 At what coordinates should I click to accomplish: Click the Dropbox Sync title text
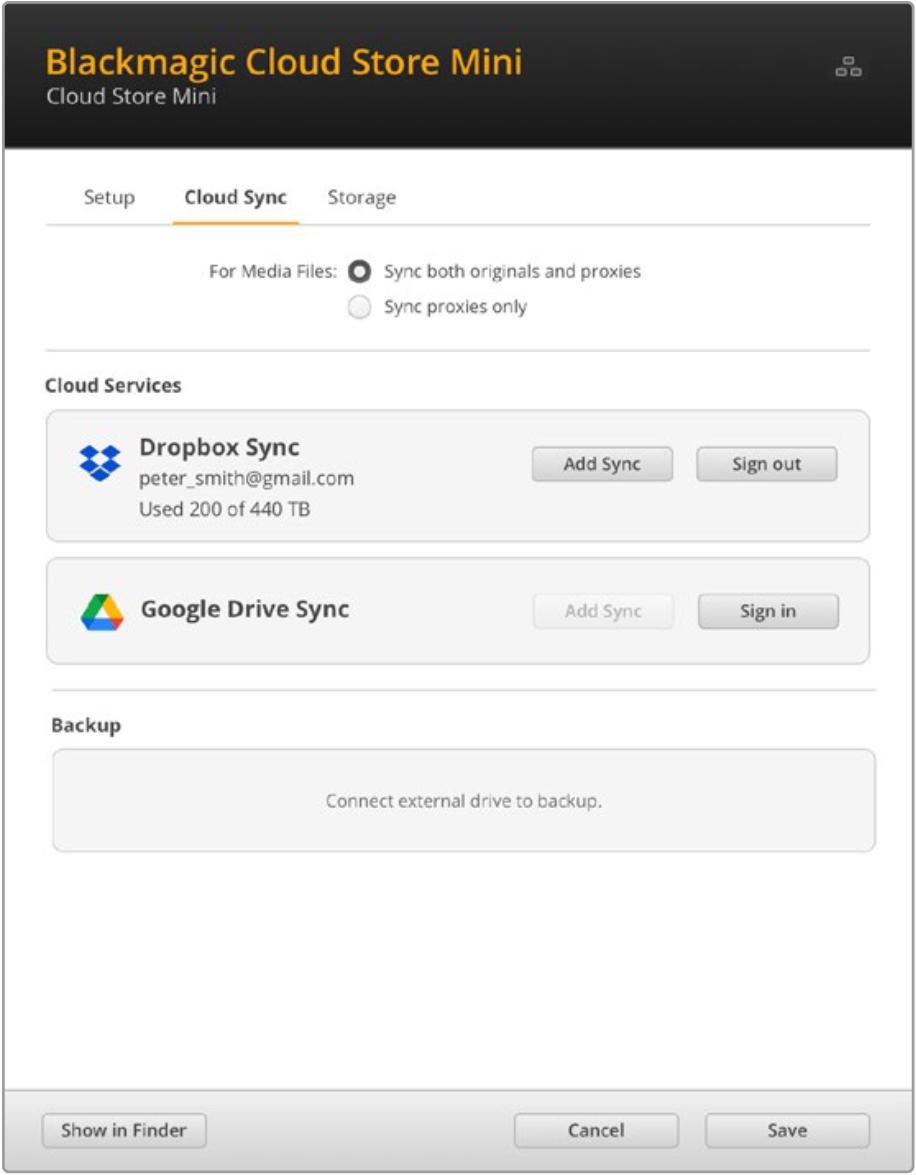[x=220, y=447]
